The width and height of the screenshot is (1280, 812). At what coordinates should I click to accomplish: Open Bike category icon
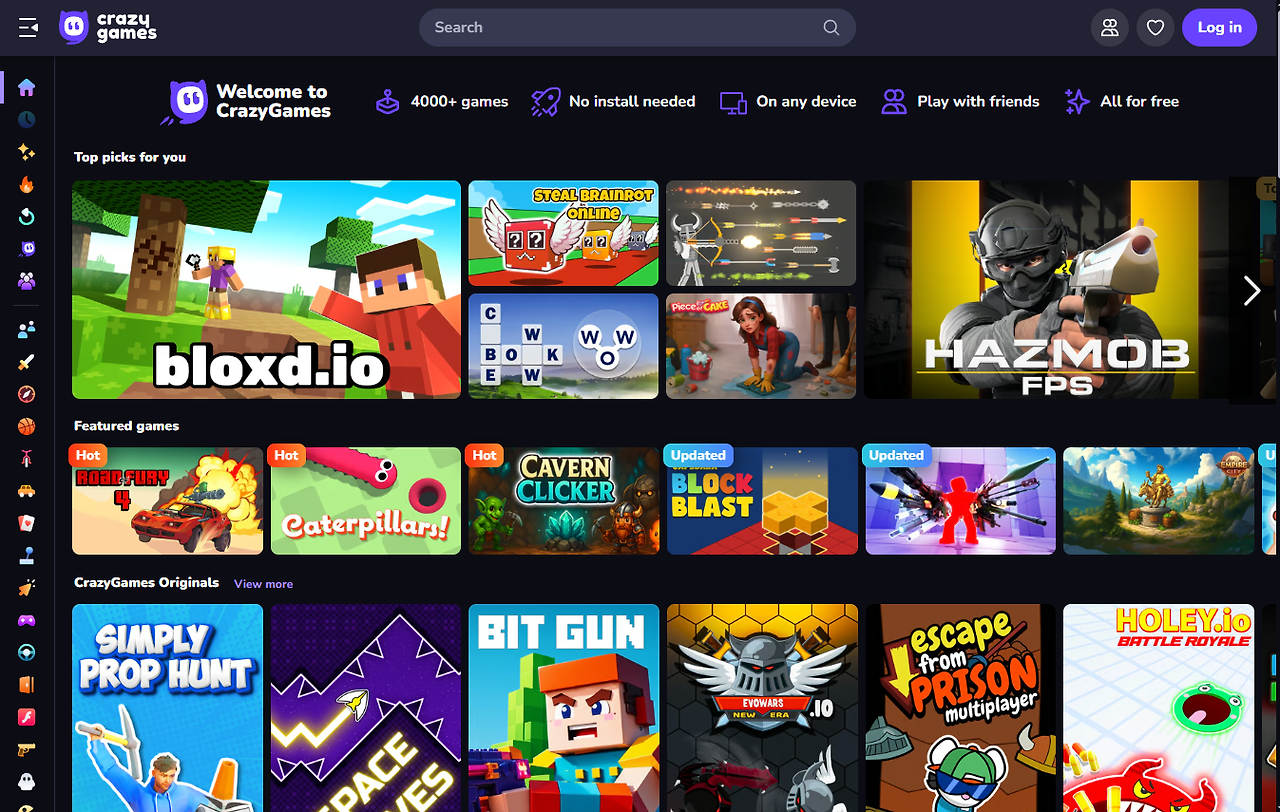coord(27,459)
